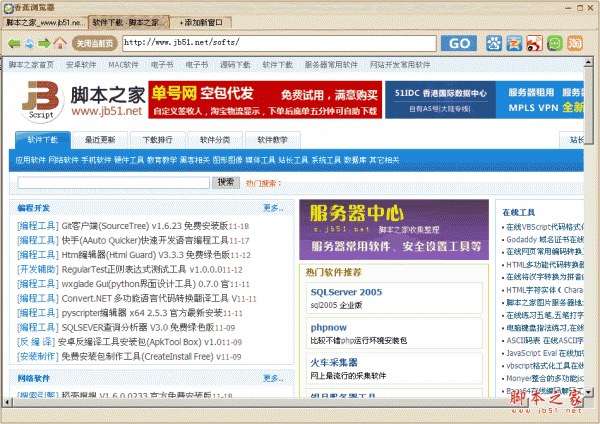Open 快手(AAuto Quicker) download link

click(x=145, y=241)
